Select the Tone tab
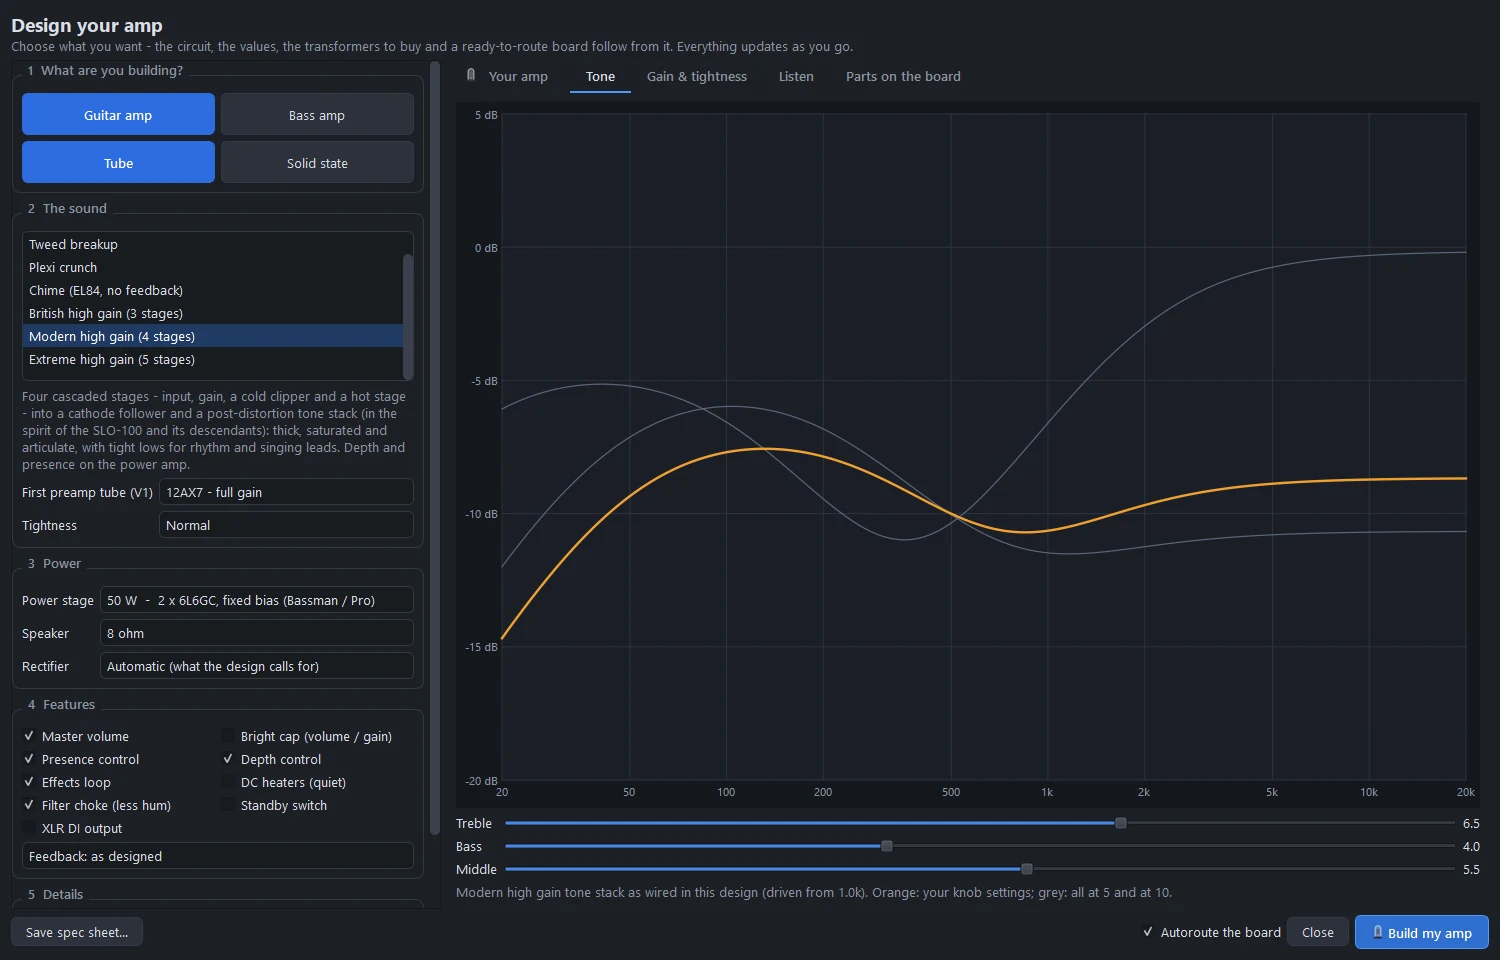The width and height of the screenshot is (1500, 960). click(600, 76)
